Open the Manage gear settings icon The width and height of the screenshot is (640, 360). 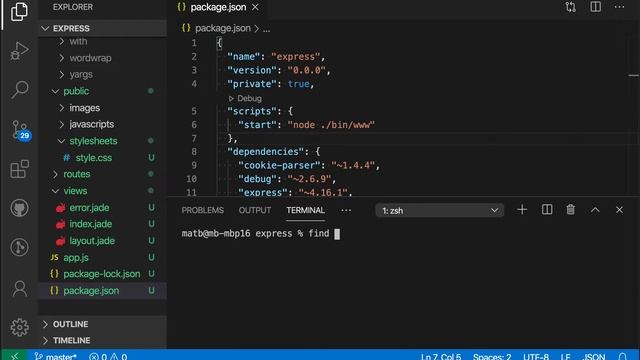(x=19, y=327)
